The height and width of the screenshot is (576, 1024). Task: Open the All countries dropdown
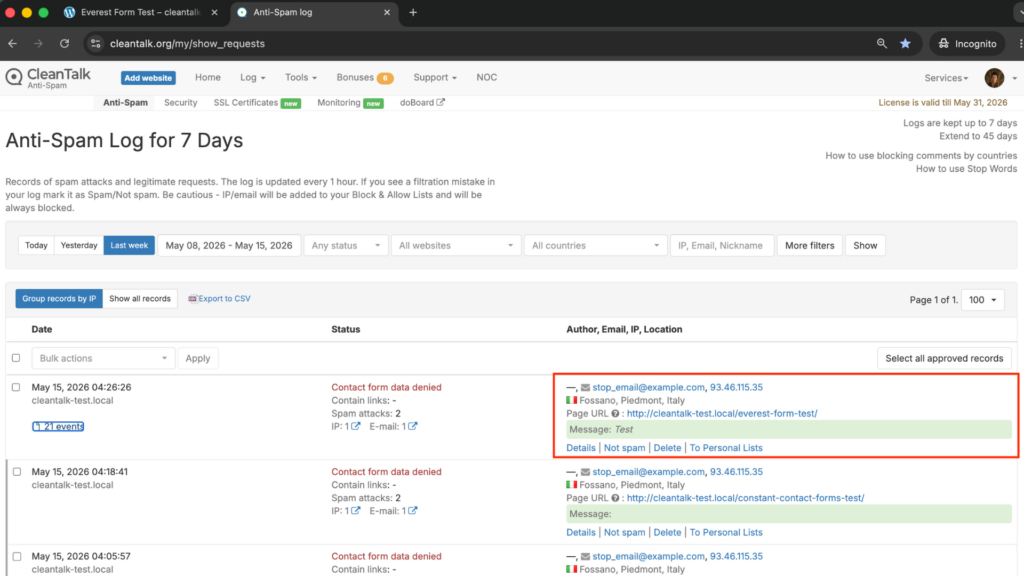point(595,246)
